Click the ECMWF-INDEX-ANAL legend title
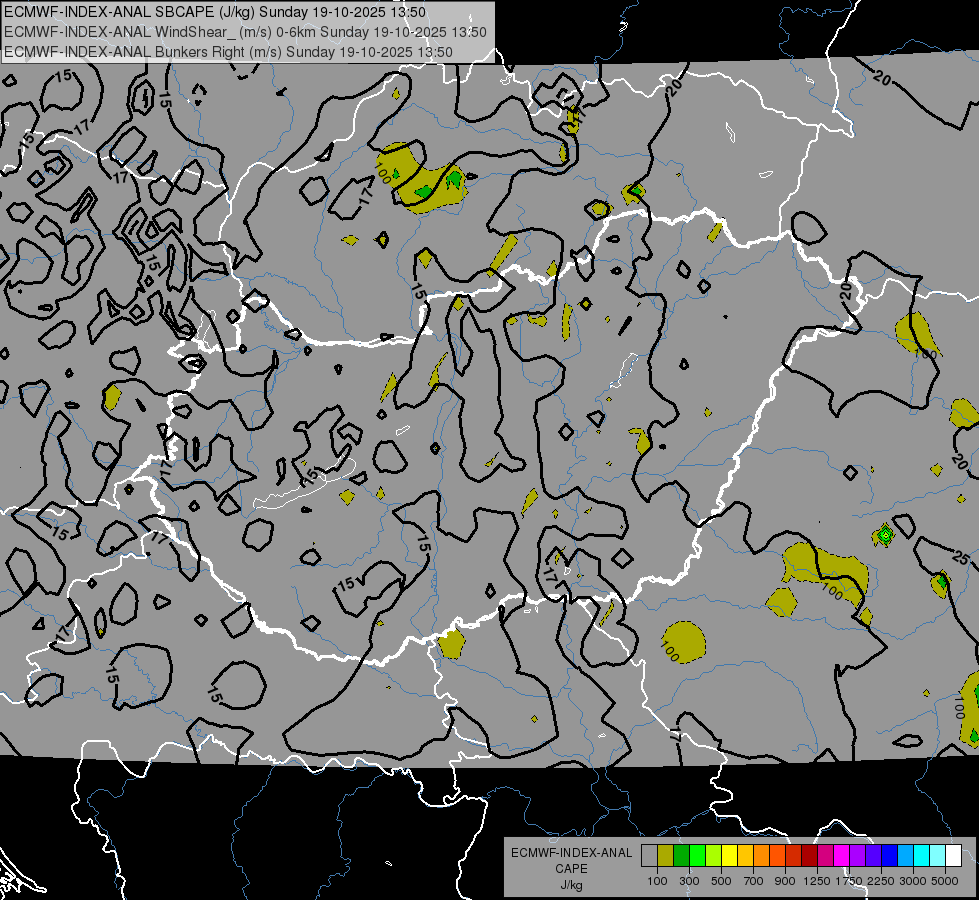 click(x=572, y=853)
